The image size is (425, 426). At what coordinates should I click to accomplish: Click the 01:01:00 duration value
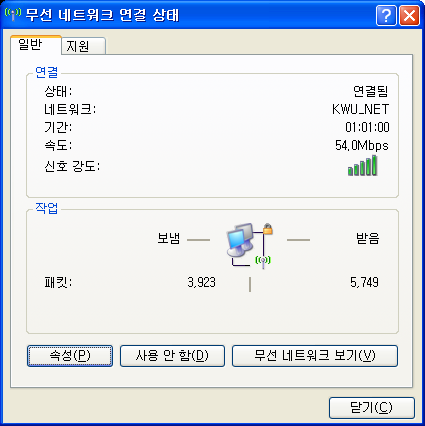pyautogui.click(x=367, y=127)
